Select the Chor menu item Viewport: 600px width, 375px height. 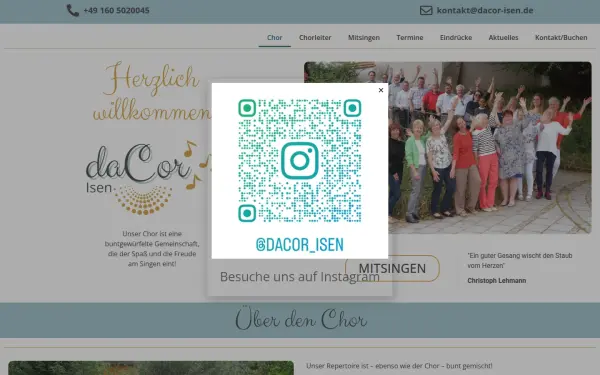(x=274, y=38)
